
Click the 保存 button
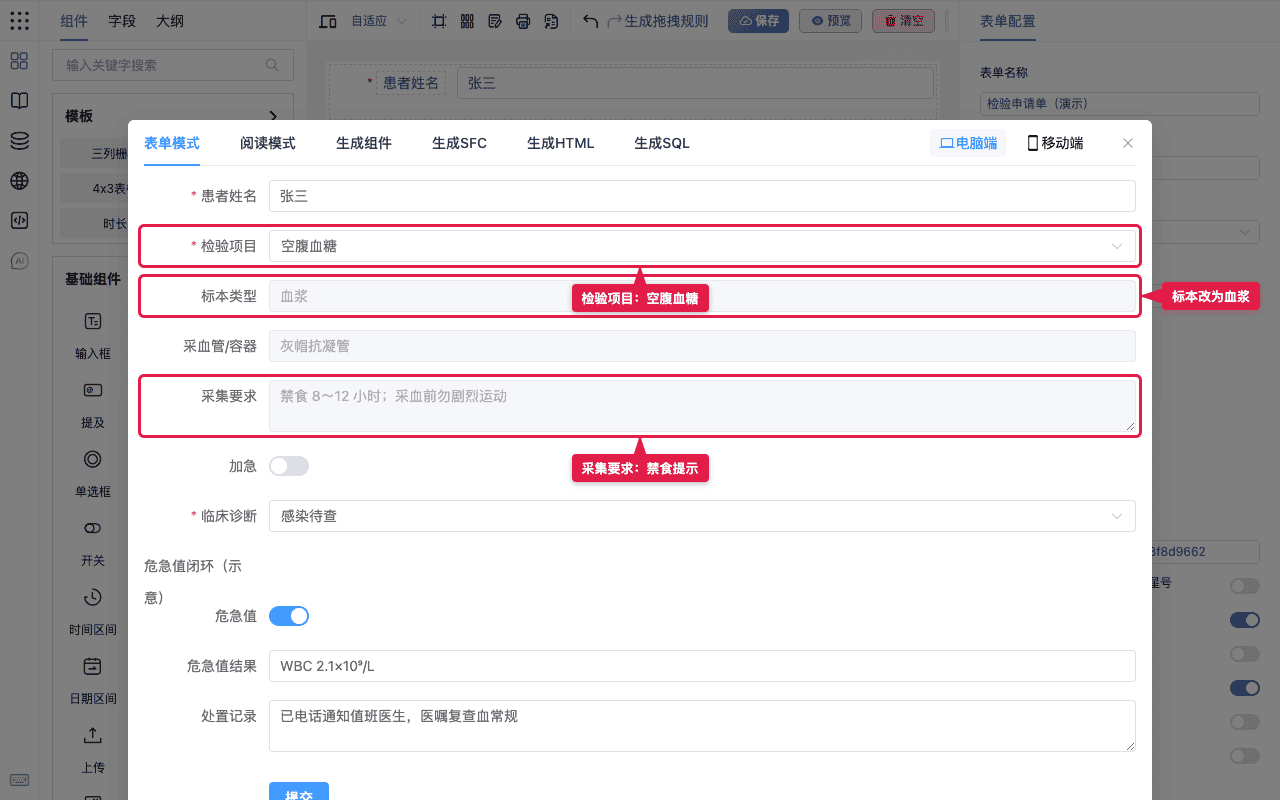click(758, 21)
